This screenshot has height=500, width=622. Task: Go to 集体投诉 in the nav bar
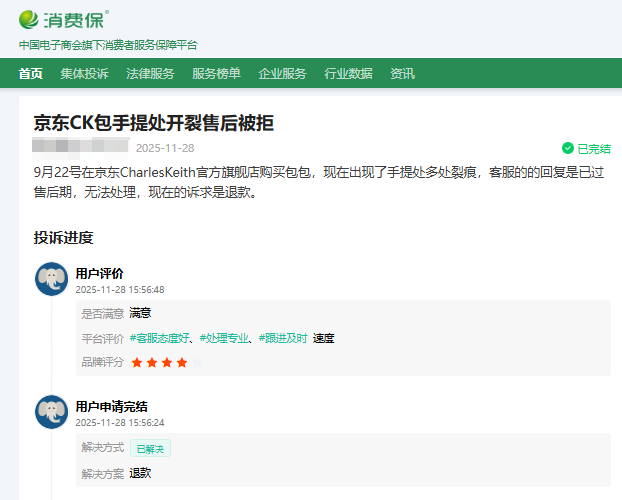click(84, 73)
